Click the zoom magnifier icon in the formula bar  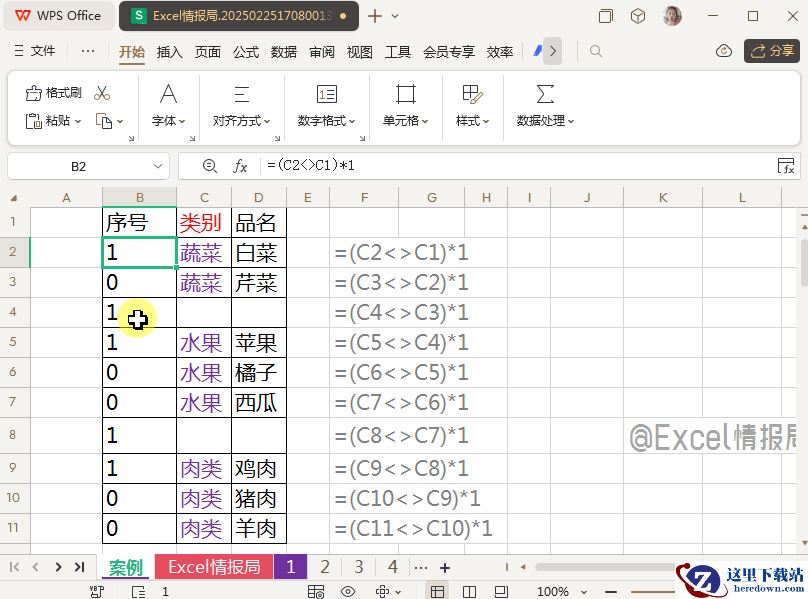[209, 166]
